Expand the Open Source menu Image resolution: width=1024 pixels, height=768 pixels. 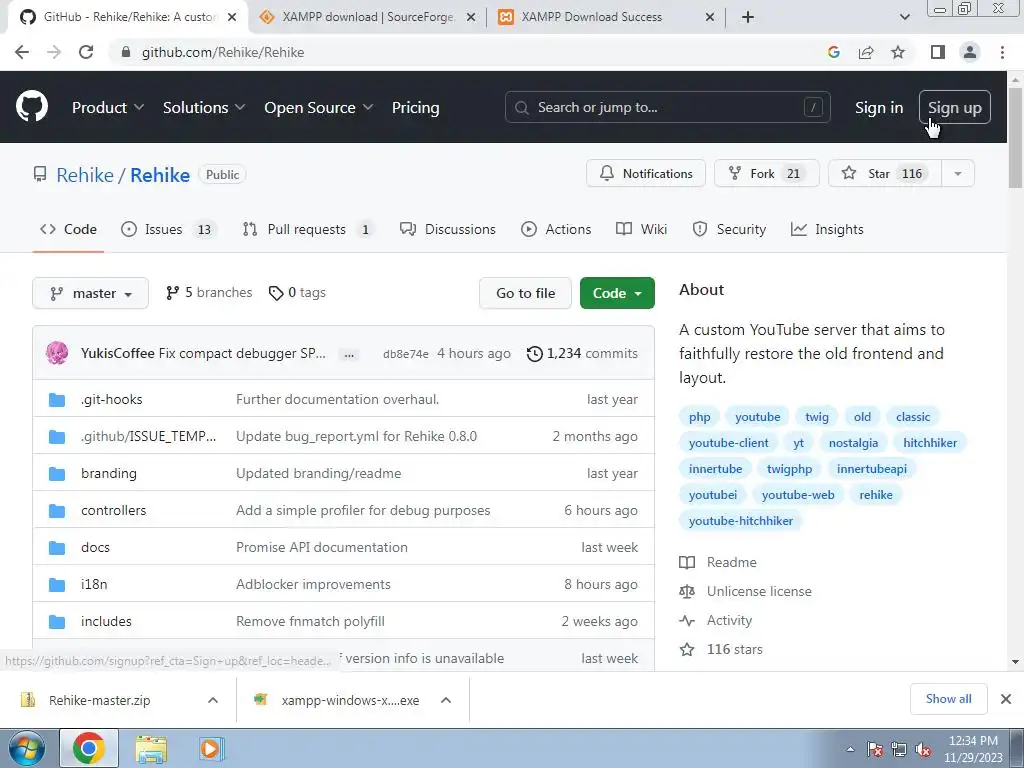click(319, 108)
